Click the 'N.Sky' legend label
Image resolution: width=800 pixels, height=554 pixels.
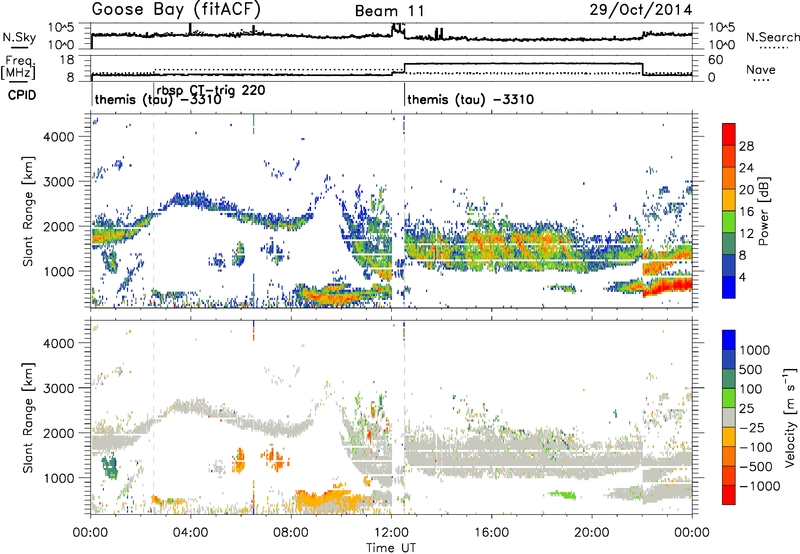click(19, 37)
